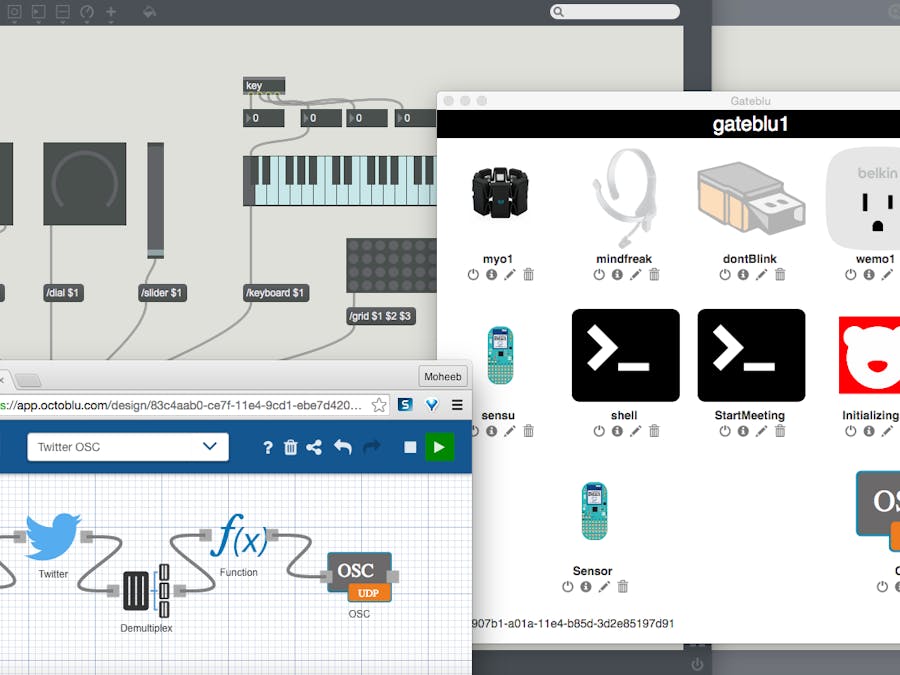Edit the Sensor device
This screenshot has height=675, width=900.
coord(604,587)
